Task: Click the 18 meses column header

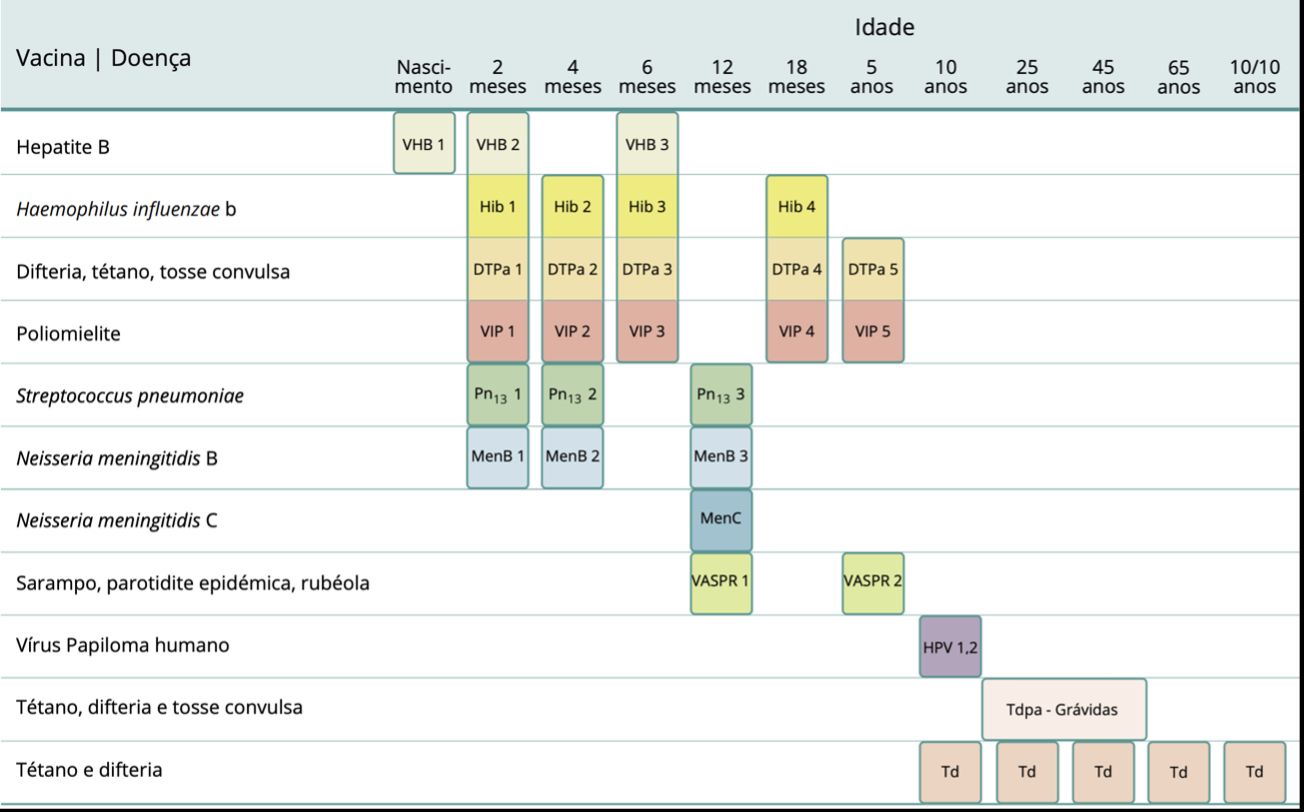Action: point(797,77)
